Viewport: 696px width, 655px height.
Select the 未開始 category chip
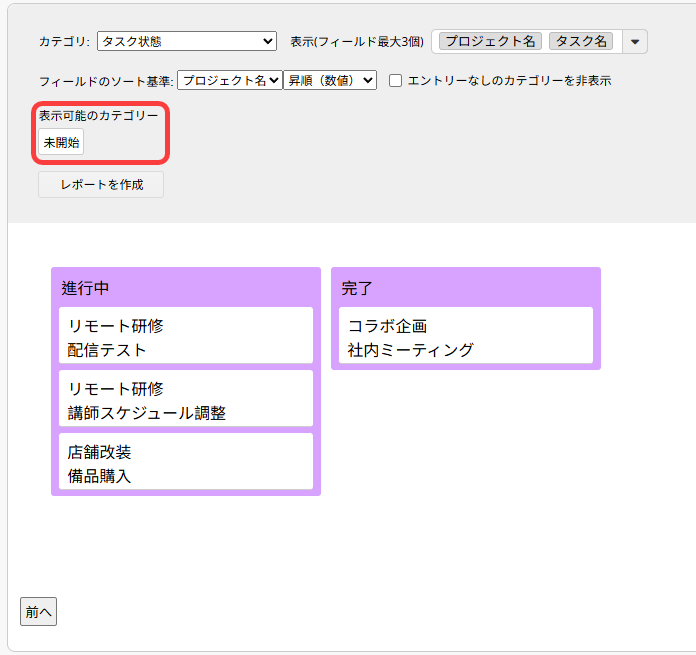[x=61, y=142]
